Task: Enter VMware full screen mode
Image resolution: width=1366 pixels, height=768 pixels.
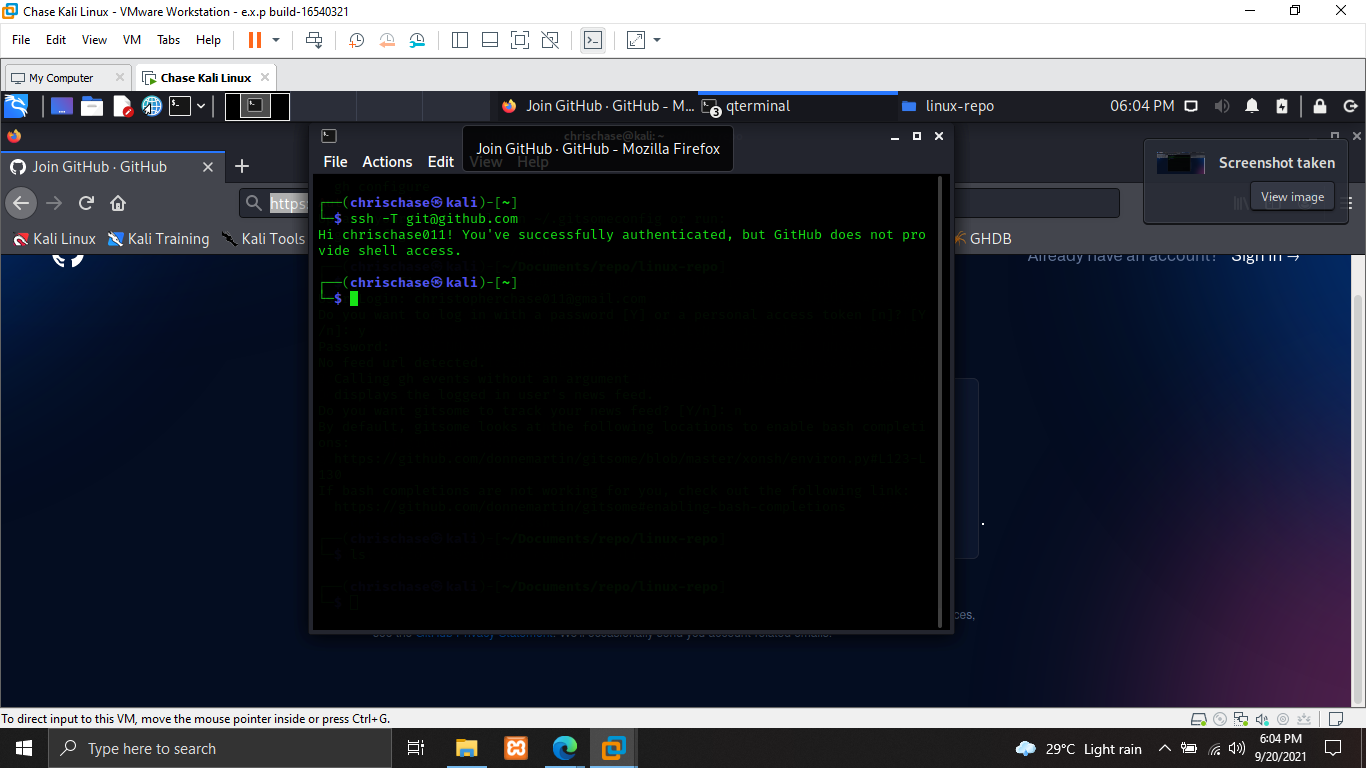Action: (x=520, y=40)
